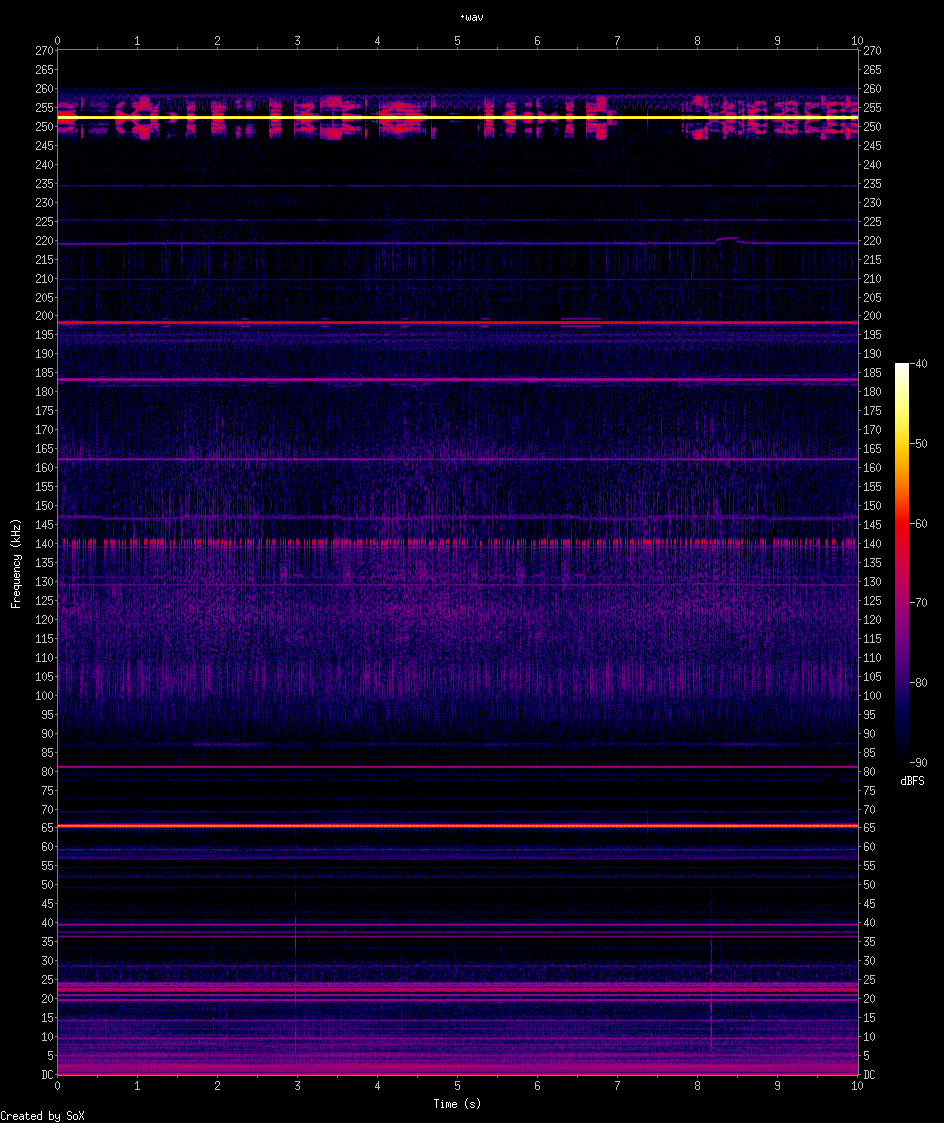This screenshot has width=944, height=1123.
Task: Click the 10 tick on the bottom time axis
Action: tap(857, 1086)
